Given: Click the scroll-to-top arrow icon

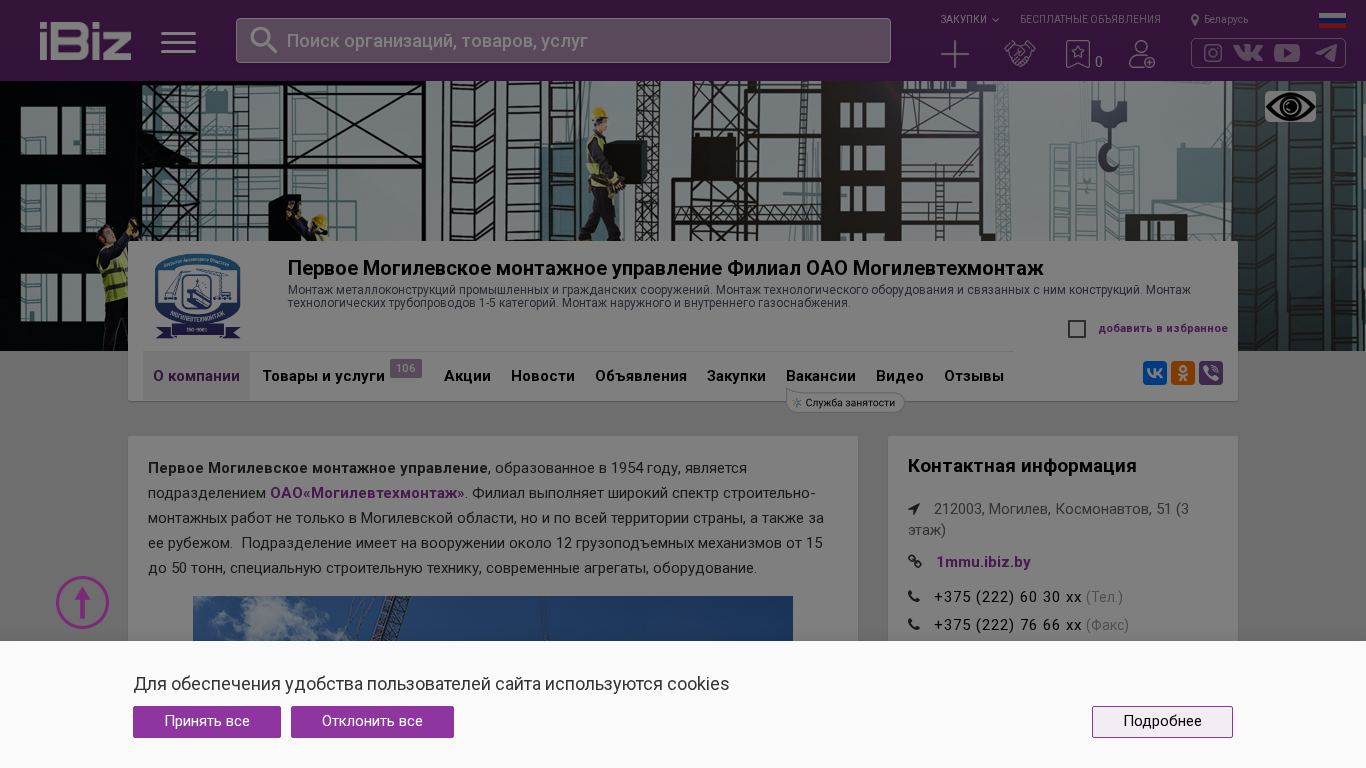Looking at the screenshot, I should 82,602.
